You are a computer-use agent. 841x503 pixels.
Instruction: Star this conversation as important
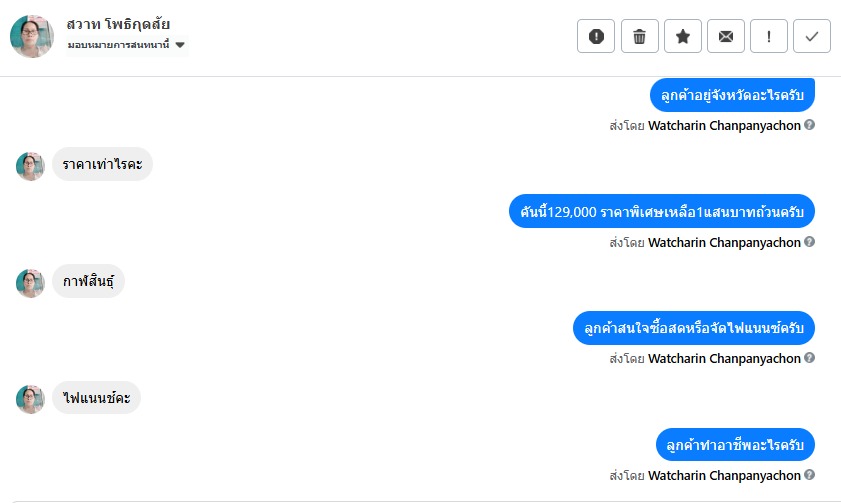point(683,36)
